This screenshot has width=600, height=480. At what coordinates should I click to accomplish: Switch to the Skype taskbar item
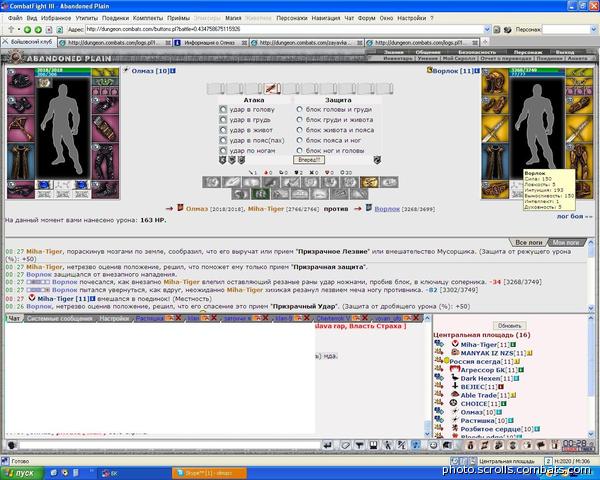tap(209, 473)
